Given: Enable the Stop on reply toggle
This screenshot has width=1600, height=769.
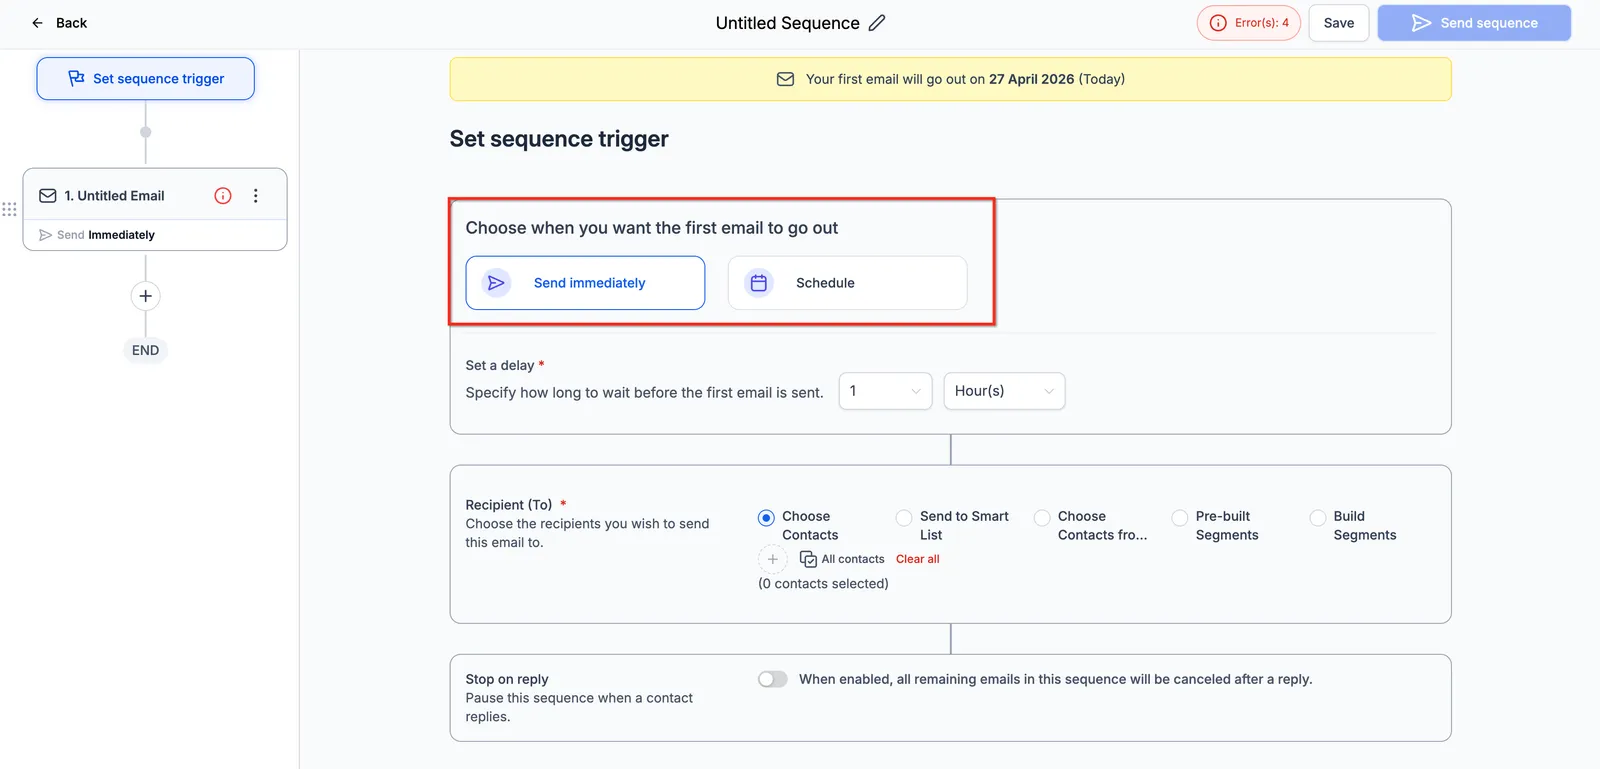Looking at the screenshot, I should pyautogui.click(x=772, y=679).
